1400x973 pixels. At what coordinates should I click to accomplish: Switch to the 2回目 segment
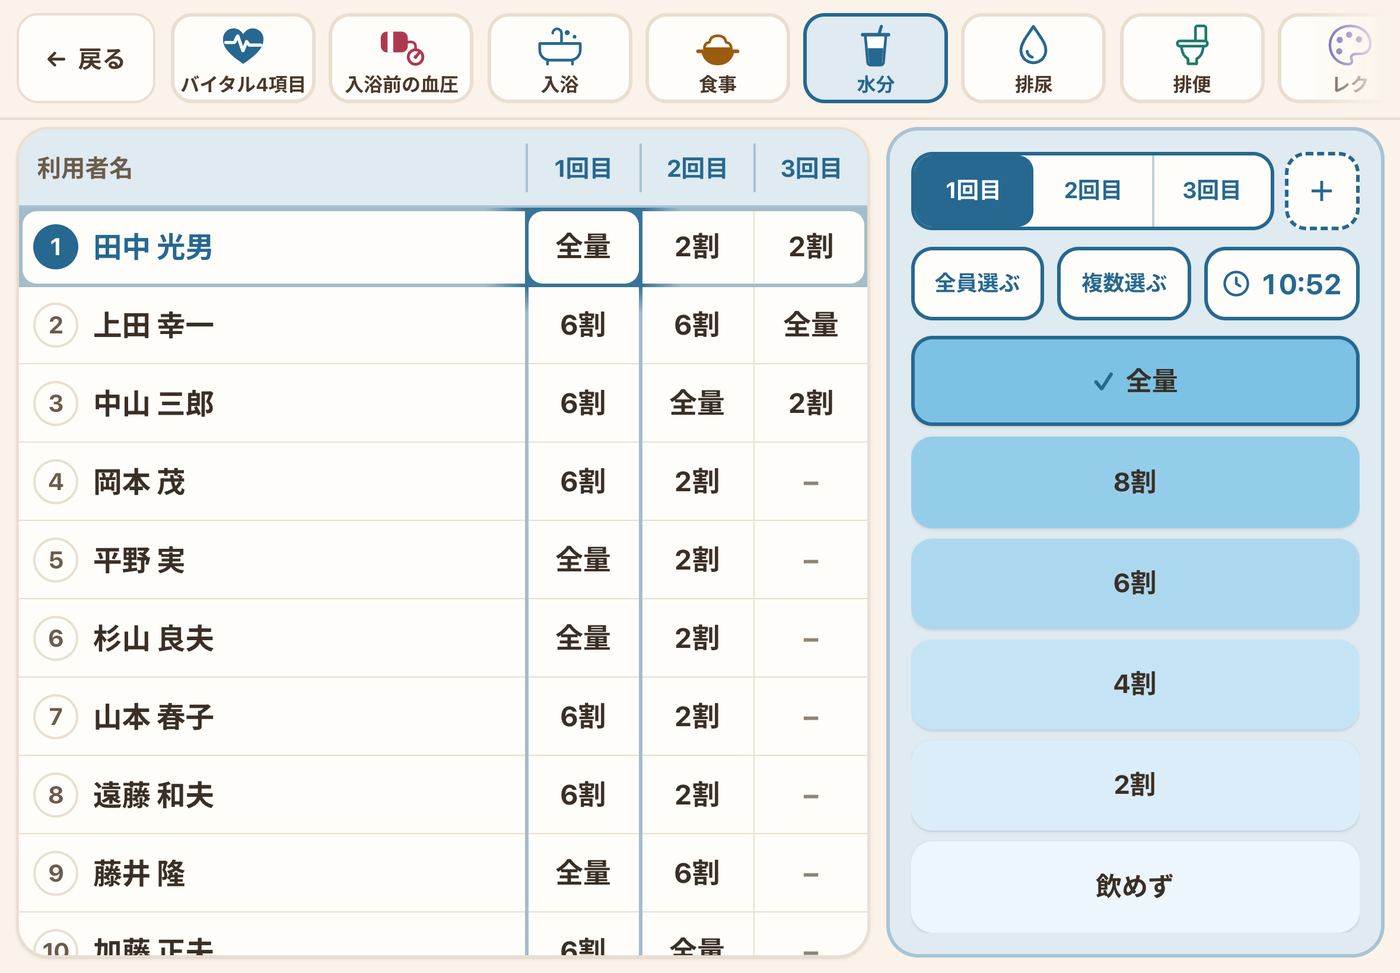(x=1092, y=190)
